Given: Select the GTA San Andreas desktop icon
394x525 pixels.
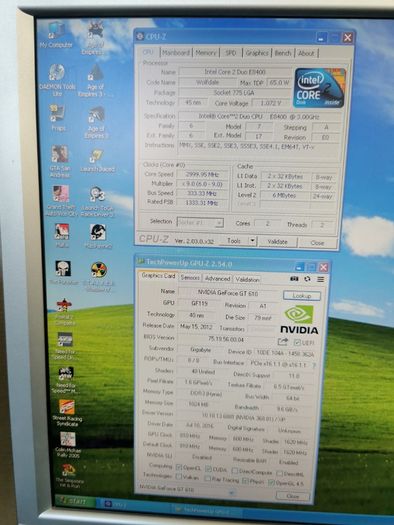Looking at the screenshot, I should pos(60,161).
